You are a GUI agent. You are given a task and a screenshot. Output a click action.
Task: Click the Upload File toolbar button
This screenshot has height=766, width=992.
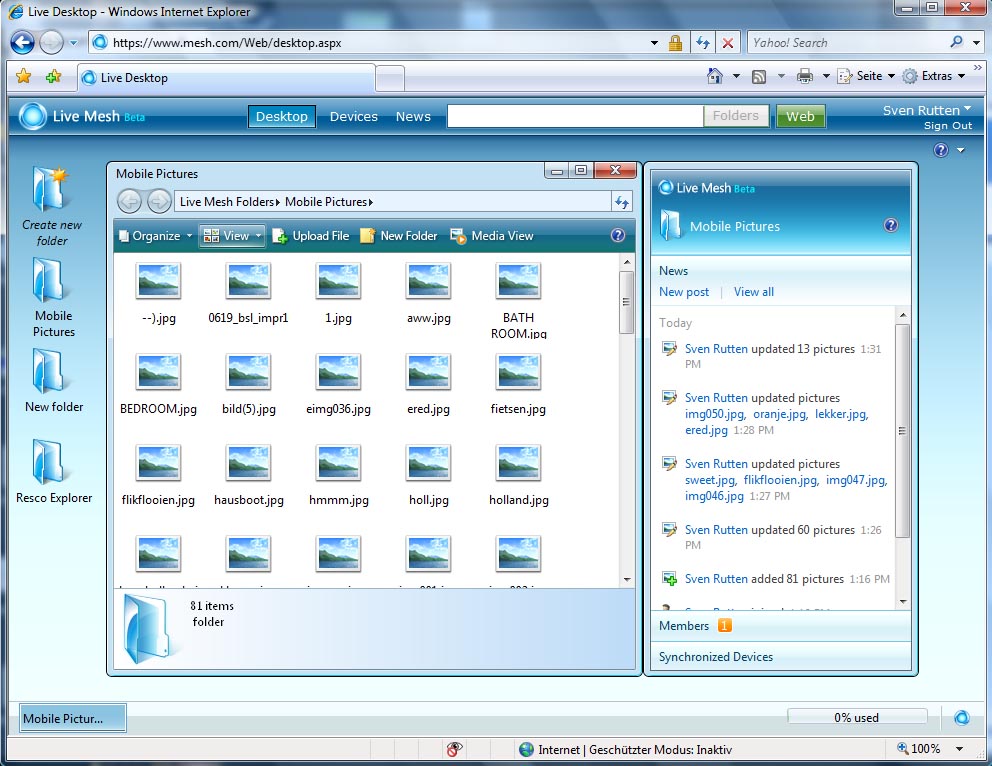tap(310, 236)
